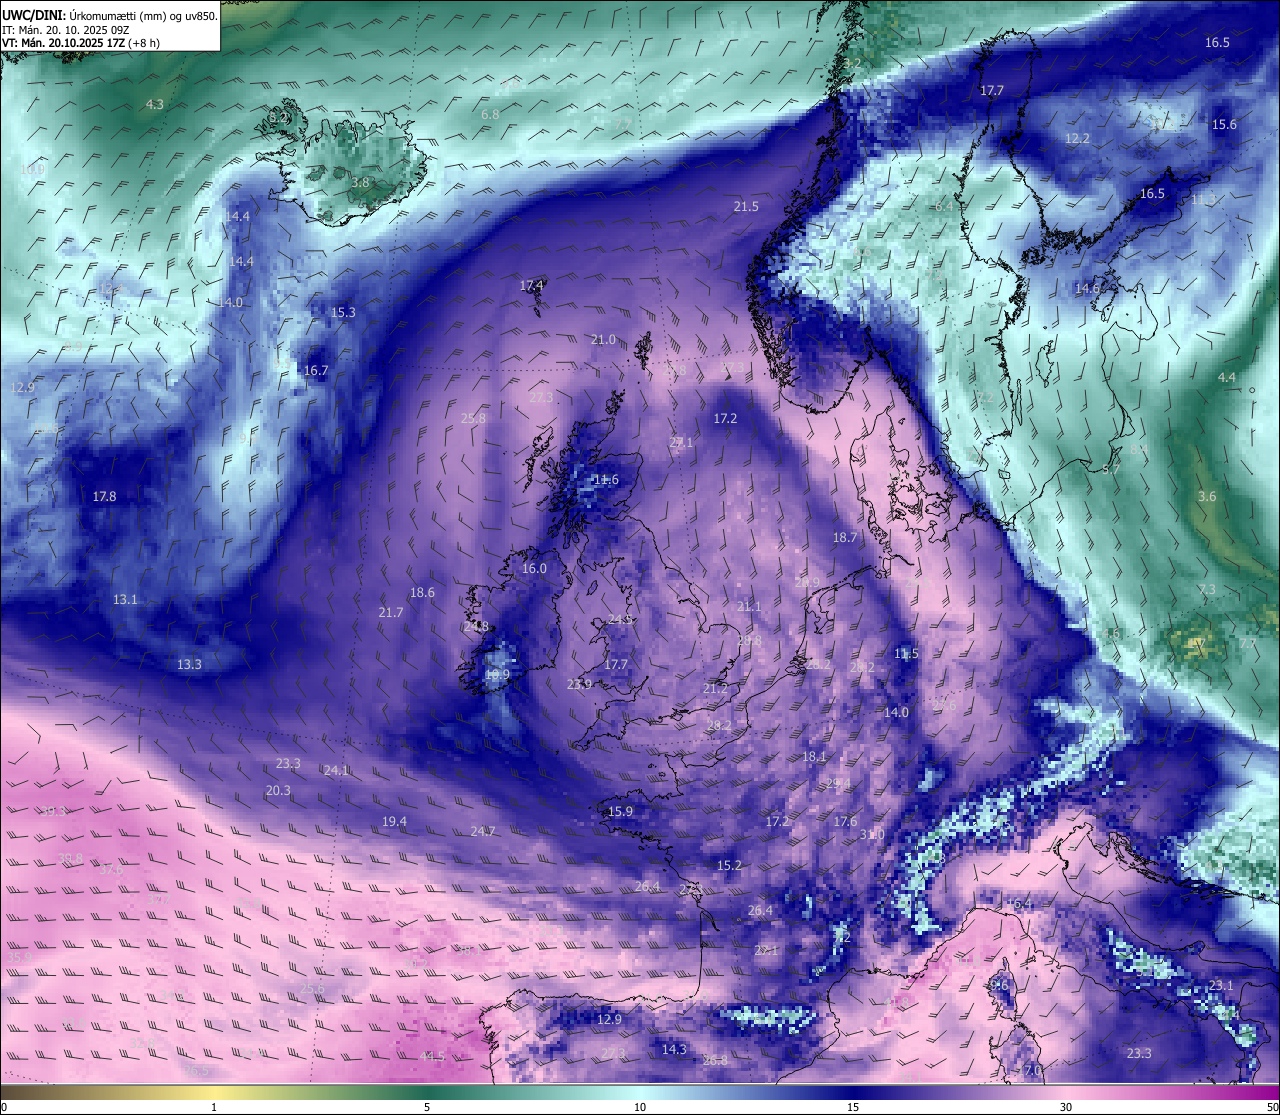
Task: Click the 5 tick on the colour scale
Action: [427, 1107]
